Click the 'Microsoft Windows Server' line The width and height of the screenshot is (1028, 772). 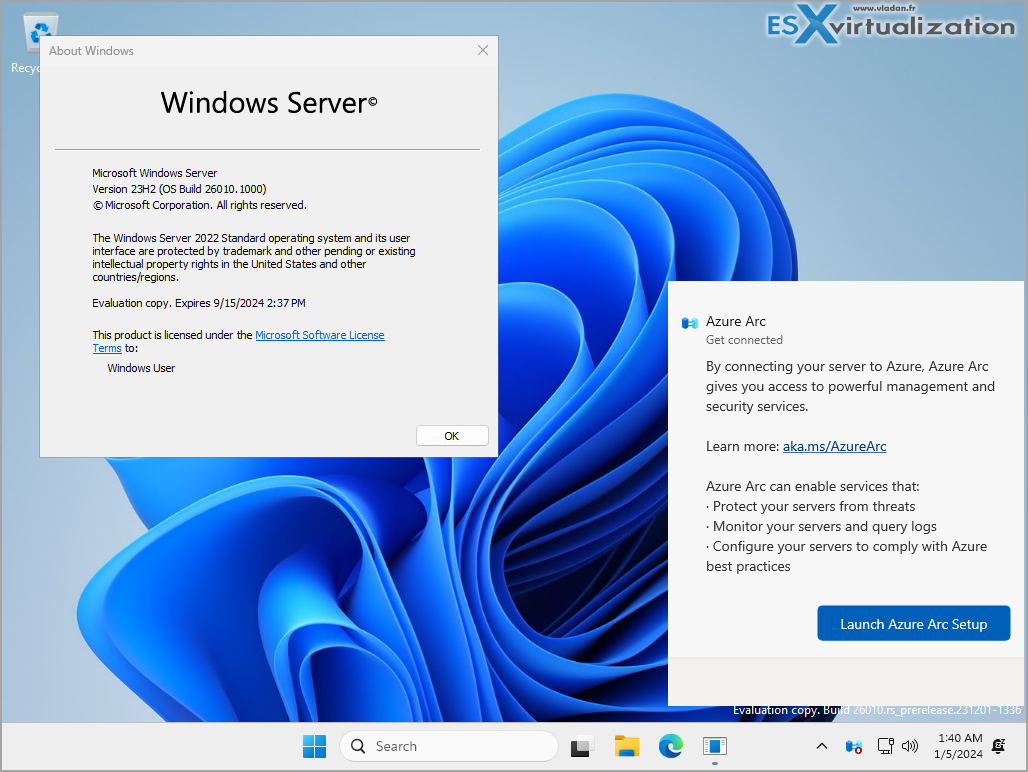coord(155,173)
